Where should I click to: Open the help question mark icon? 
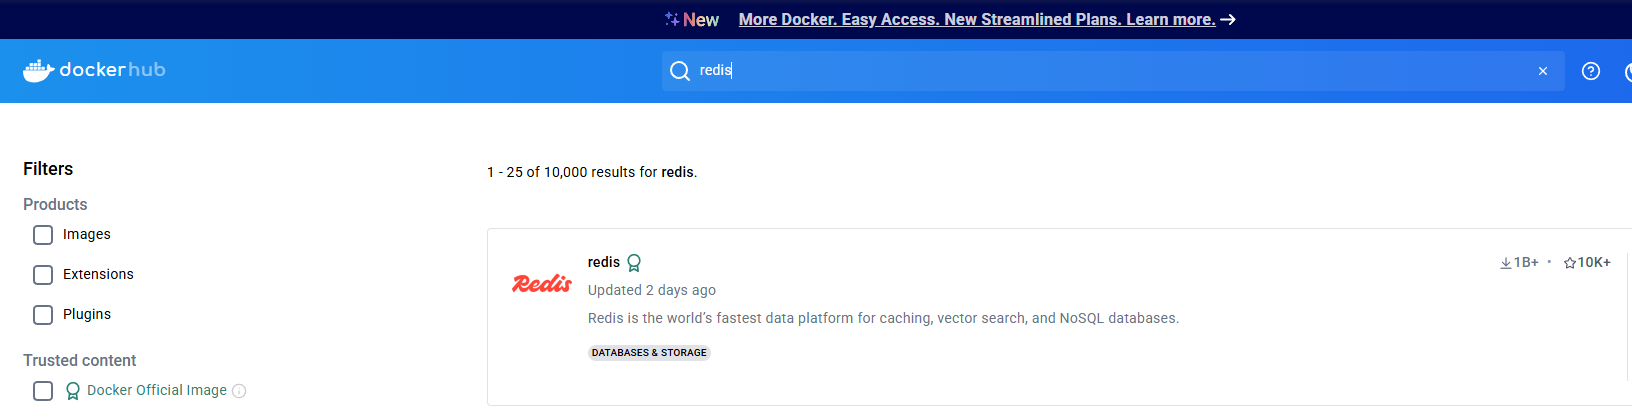point(1591,71)
